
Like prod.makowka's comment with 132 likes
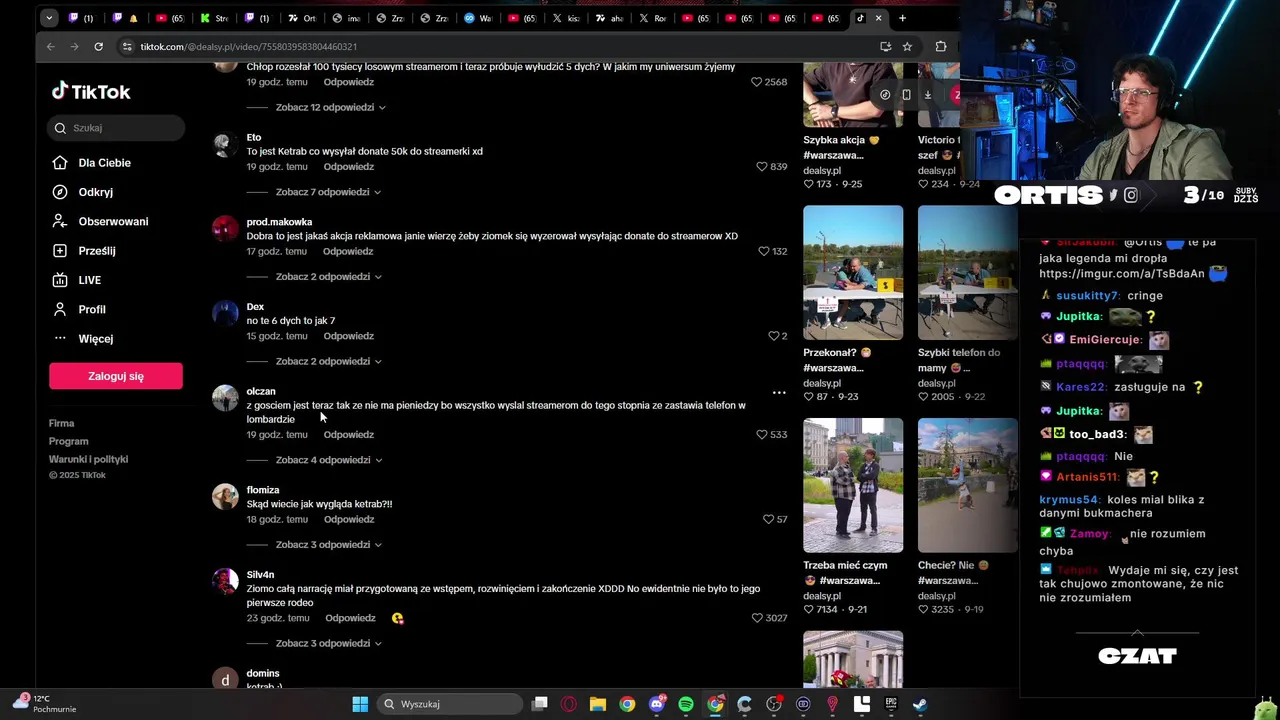point(764,251)
